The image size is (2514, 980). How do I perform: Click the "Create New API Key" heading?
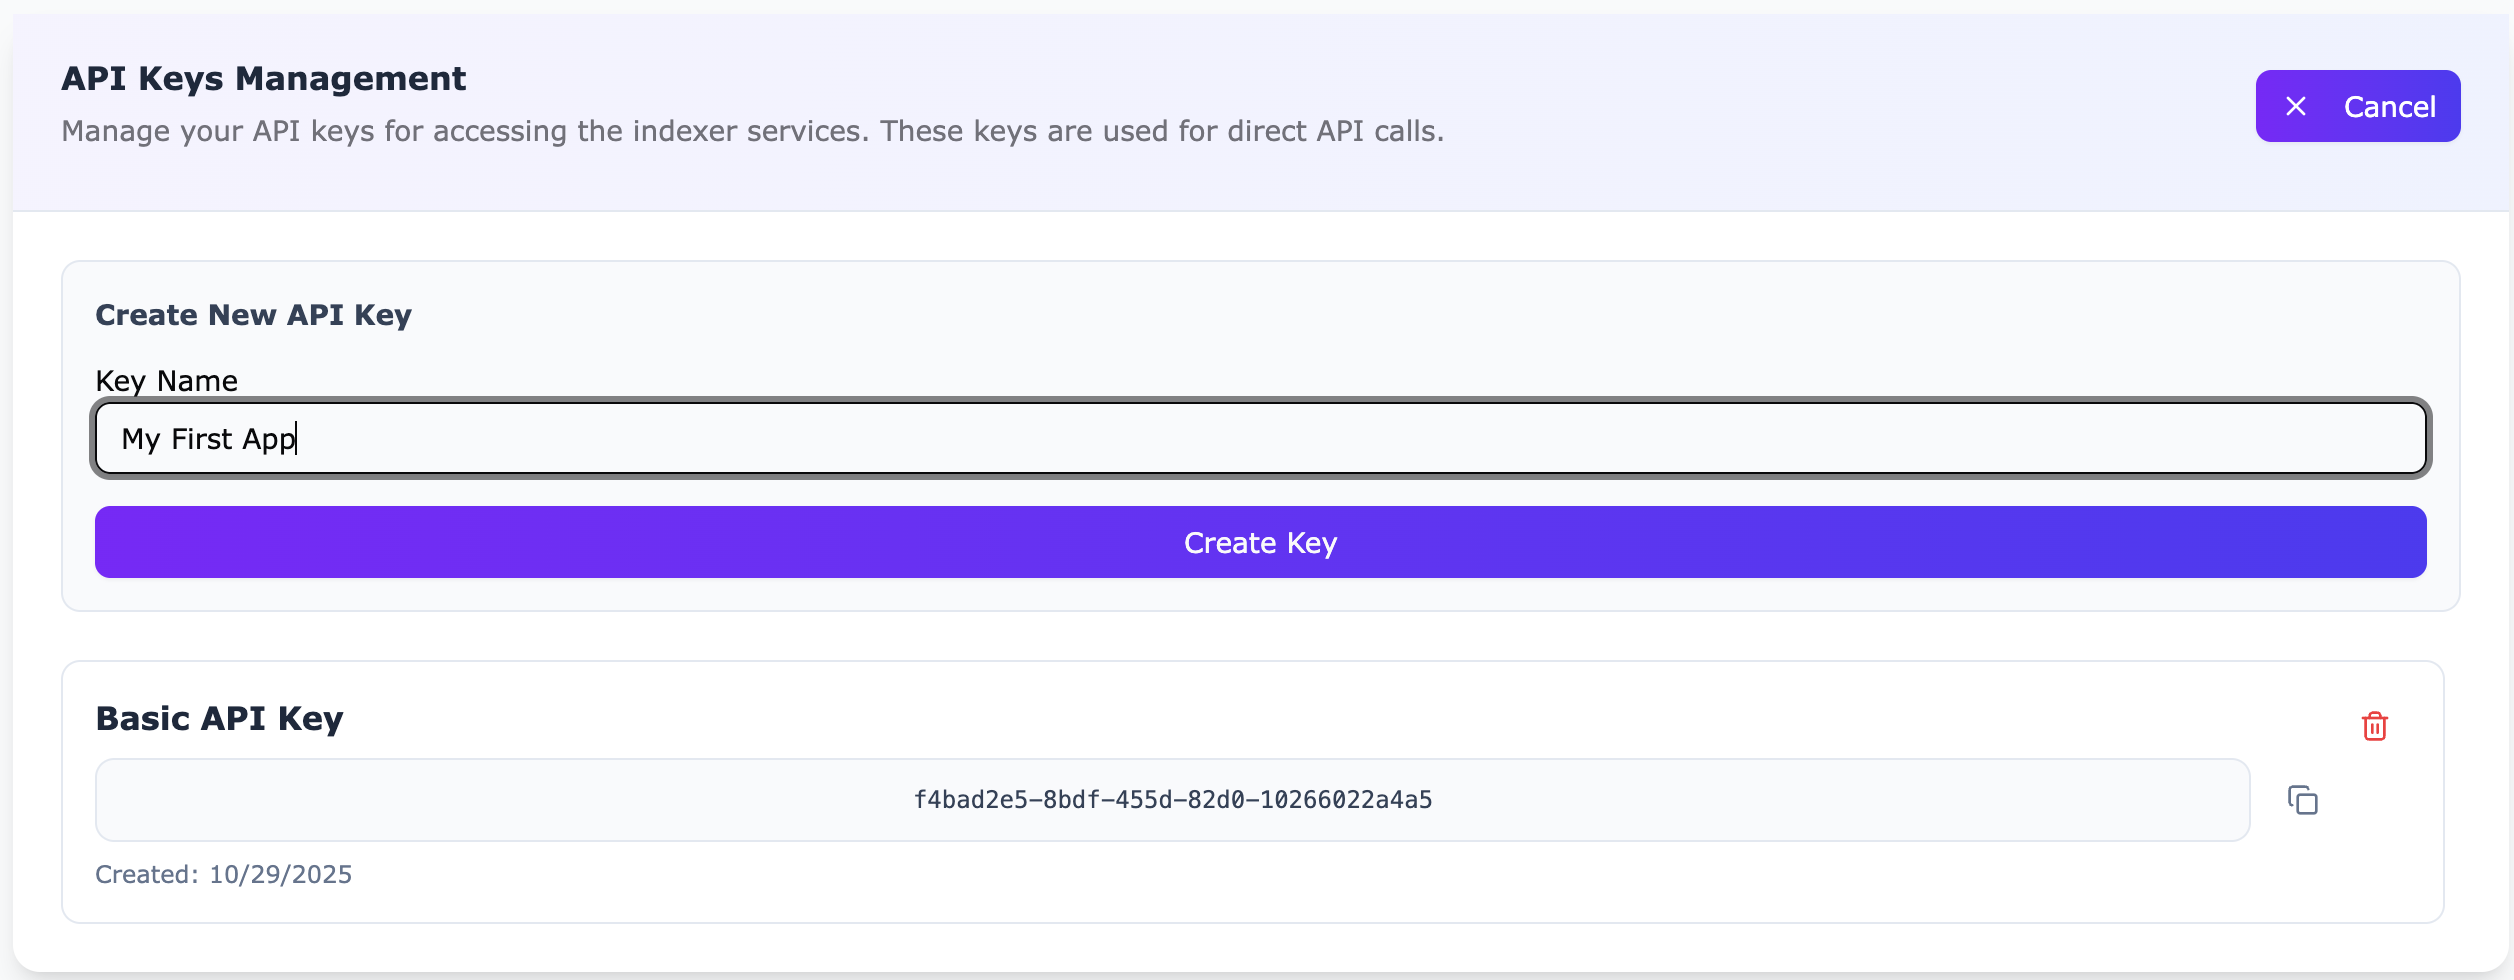[x=253, y=315]
